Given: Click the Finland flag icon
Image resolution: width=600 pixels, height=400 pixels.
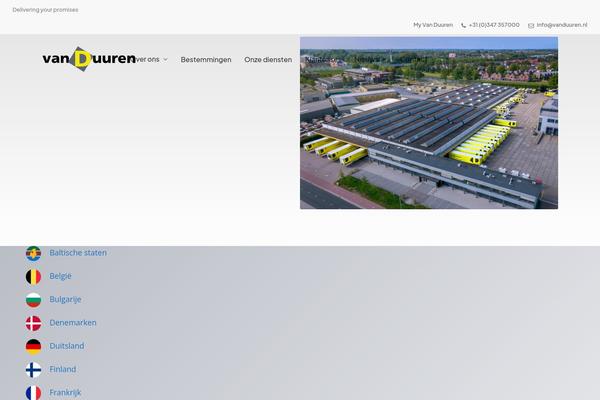Looking at the screenshot, I should tap(33, 370).
